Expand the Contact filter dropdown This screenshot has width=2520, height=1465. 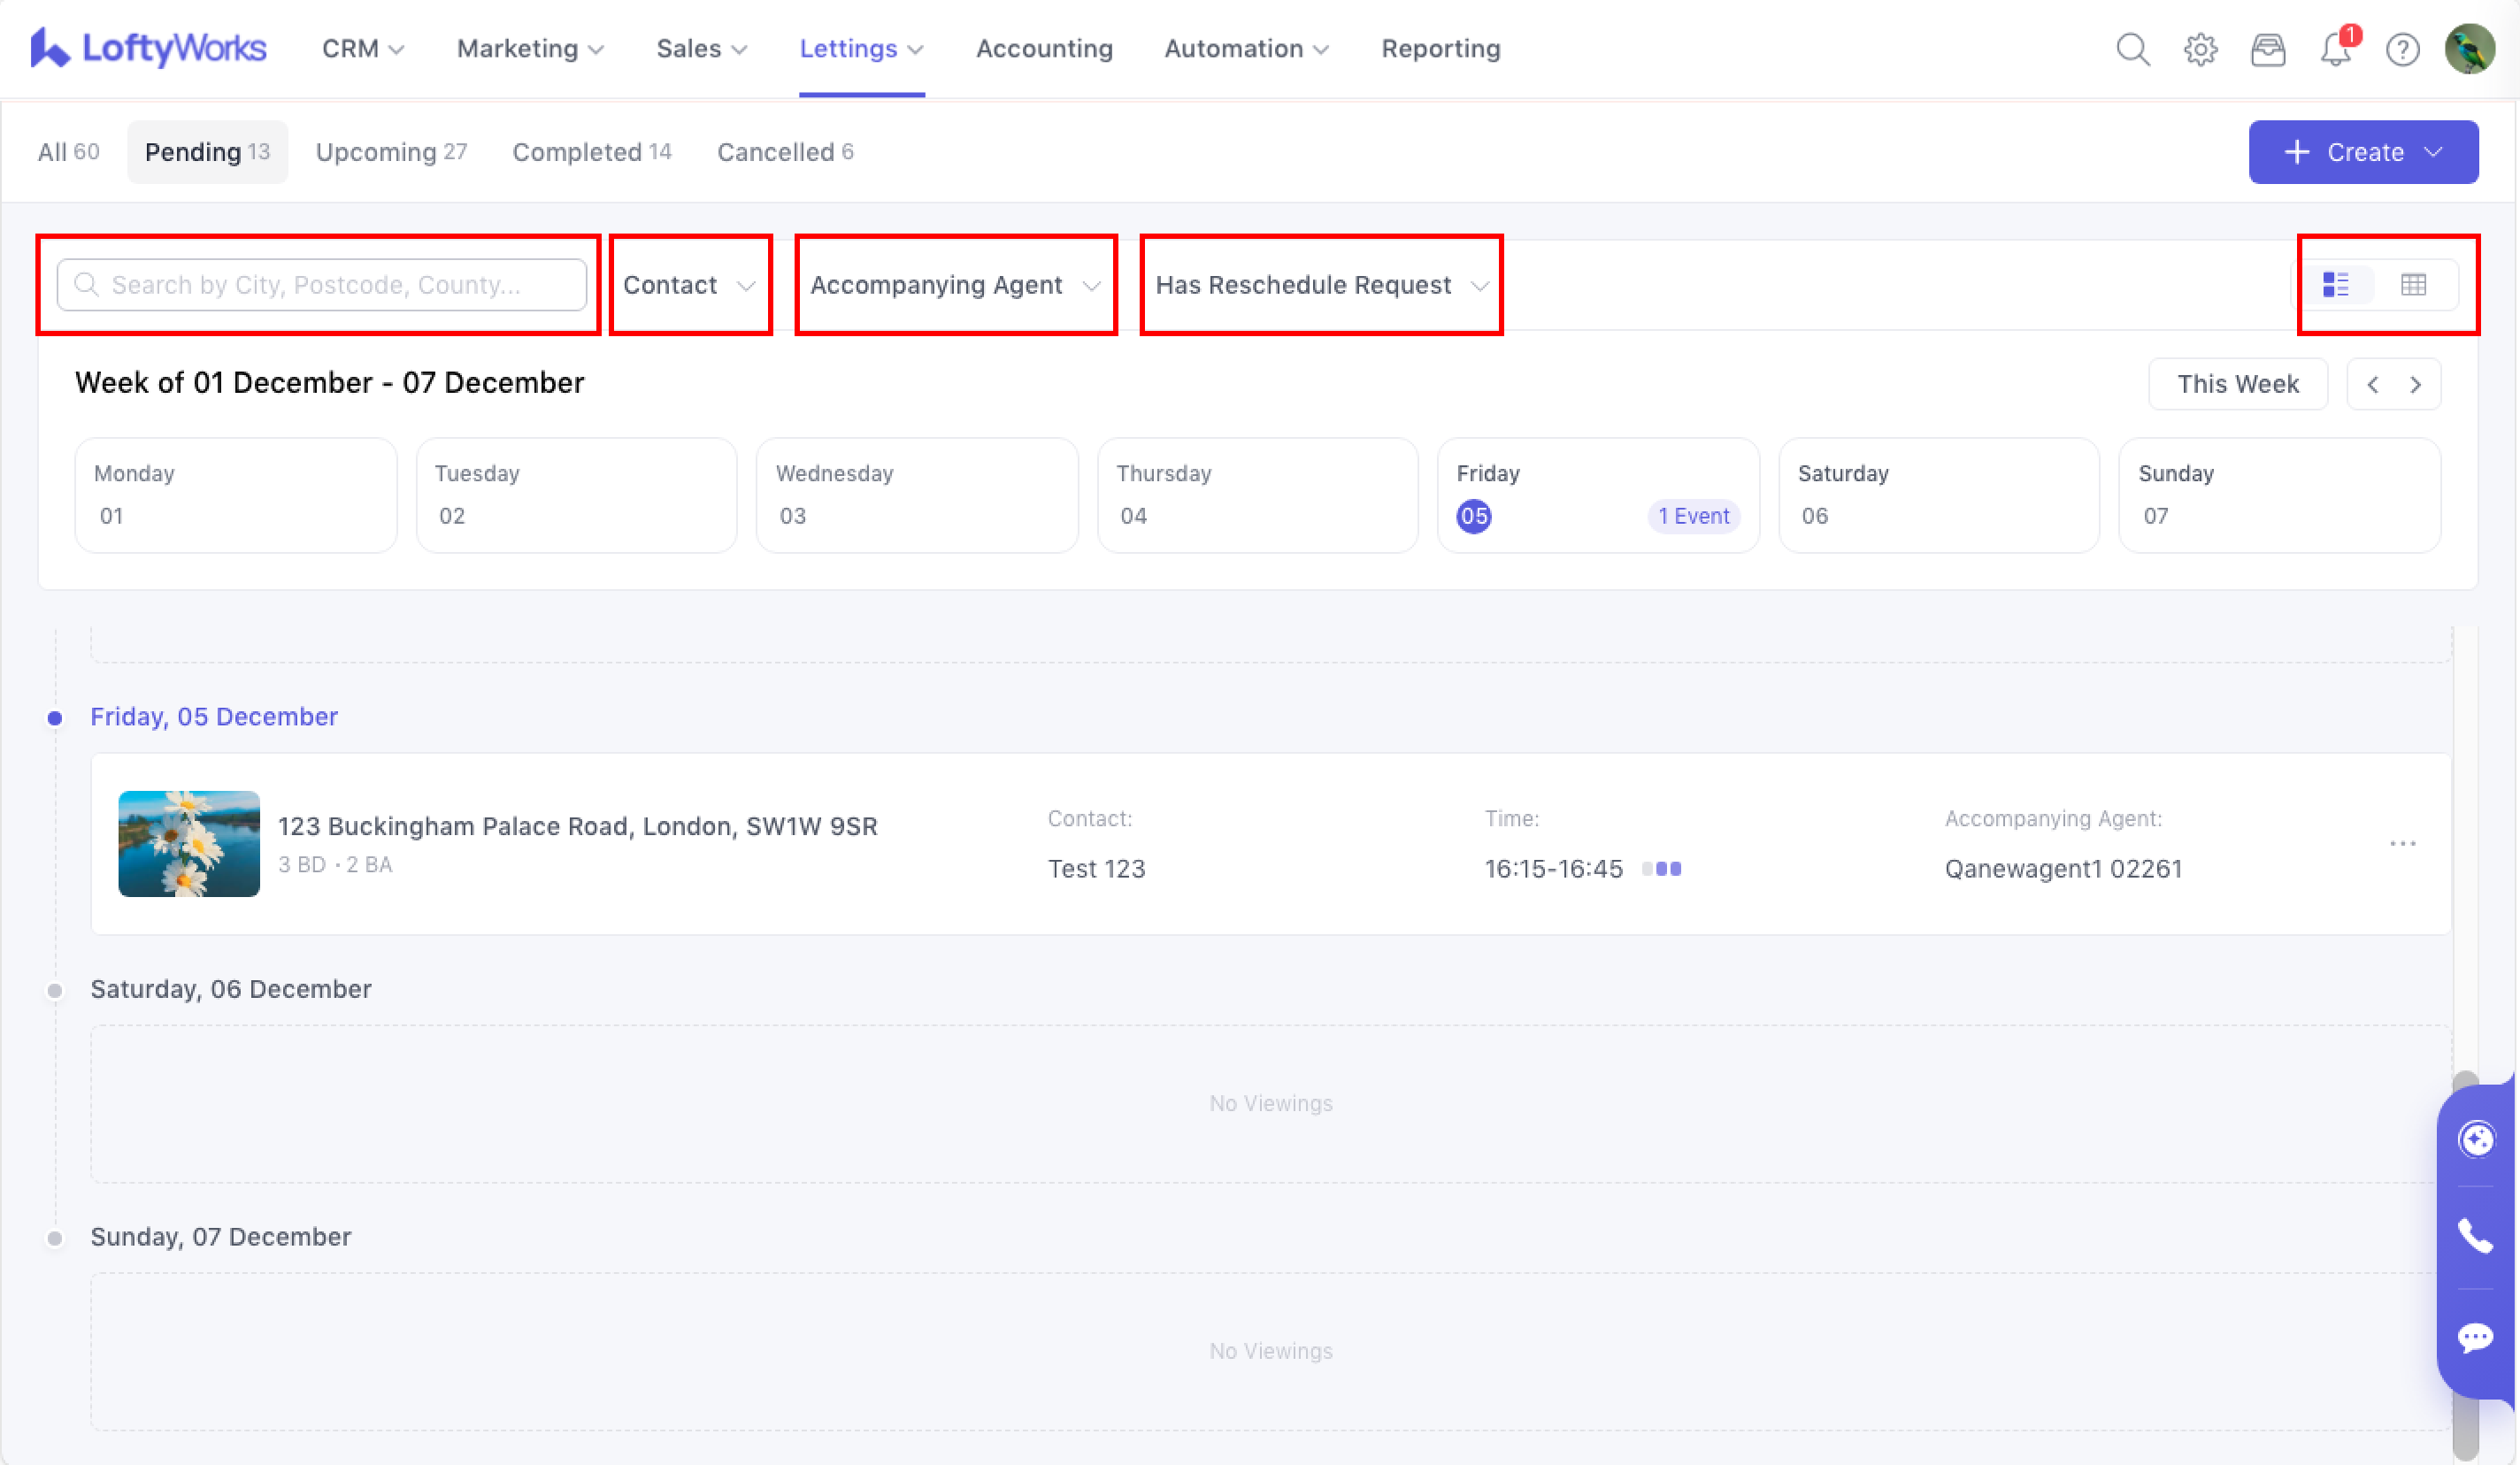coord(689,285)
